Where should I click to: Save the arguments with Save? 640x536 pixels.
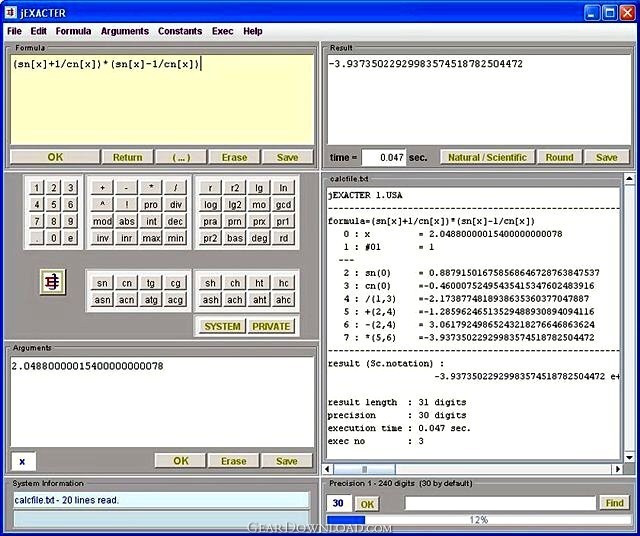click(x=287, y=461)
